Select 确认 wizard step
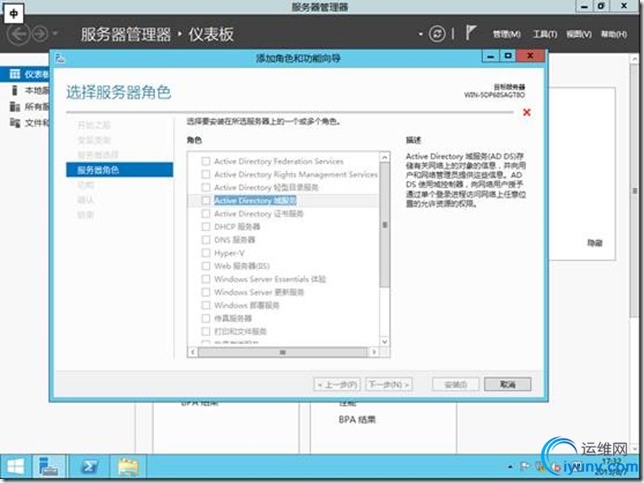Viewport: 644px width, 483px height. coord(86,200)
